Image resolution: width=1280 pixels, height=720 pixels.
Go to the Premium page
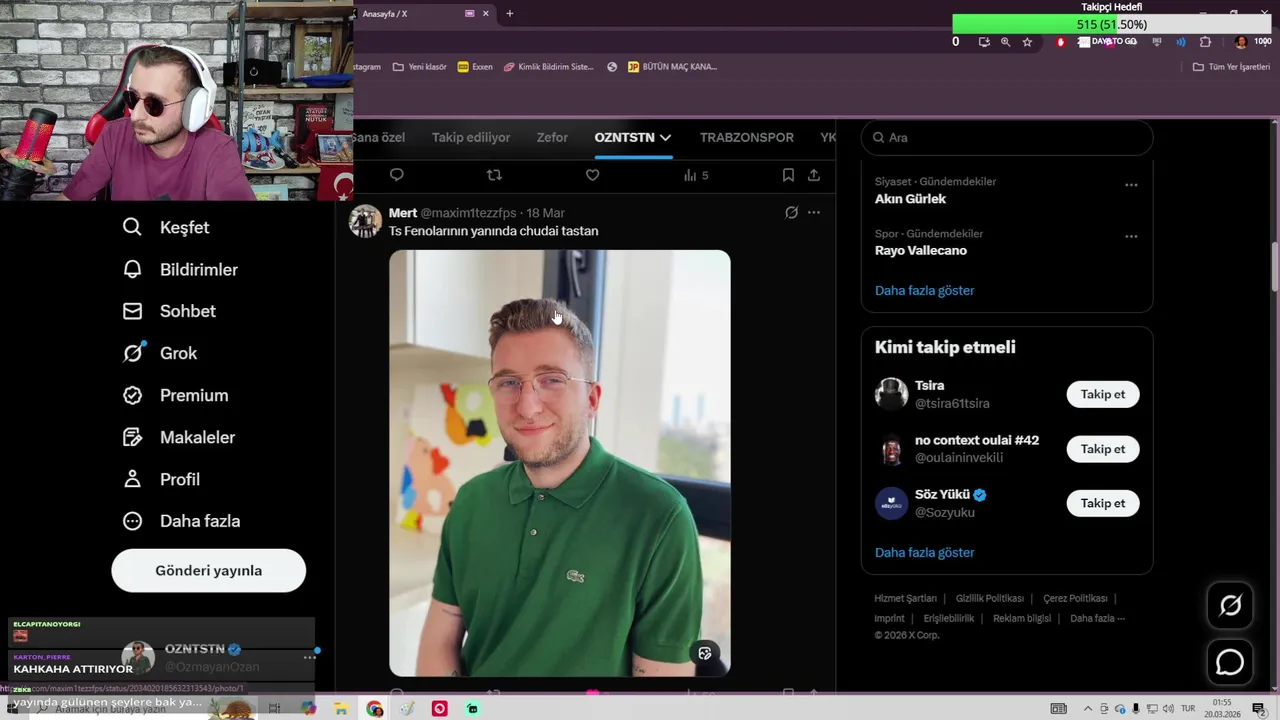pos(175,395)
